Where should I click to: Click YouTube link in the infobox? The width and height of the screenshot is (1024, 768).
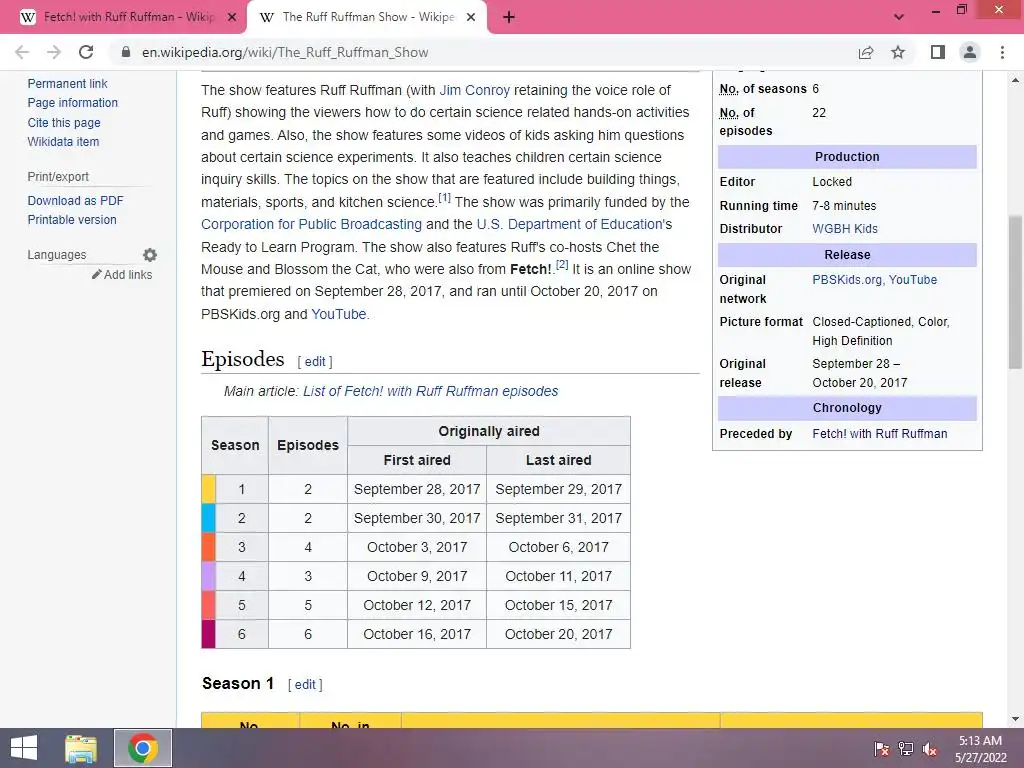[912, 280]
